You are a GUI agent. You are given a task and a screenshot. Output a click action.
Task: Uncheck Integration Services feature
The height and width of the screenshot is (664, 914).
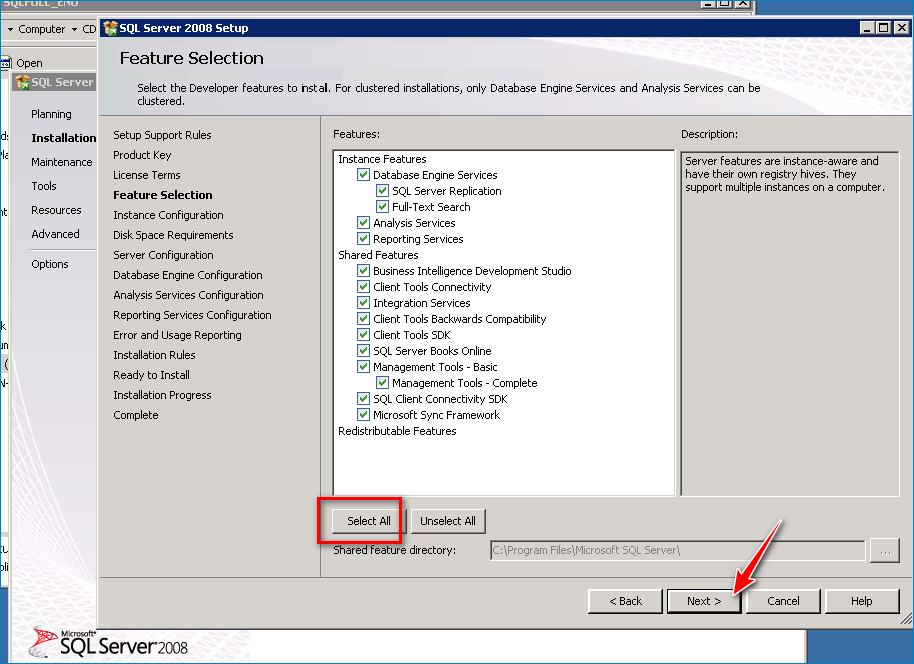363,303
